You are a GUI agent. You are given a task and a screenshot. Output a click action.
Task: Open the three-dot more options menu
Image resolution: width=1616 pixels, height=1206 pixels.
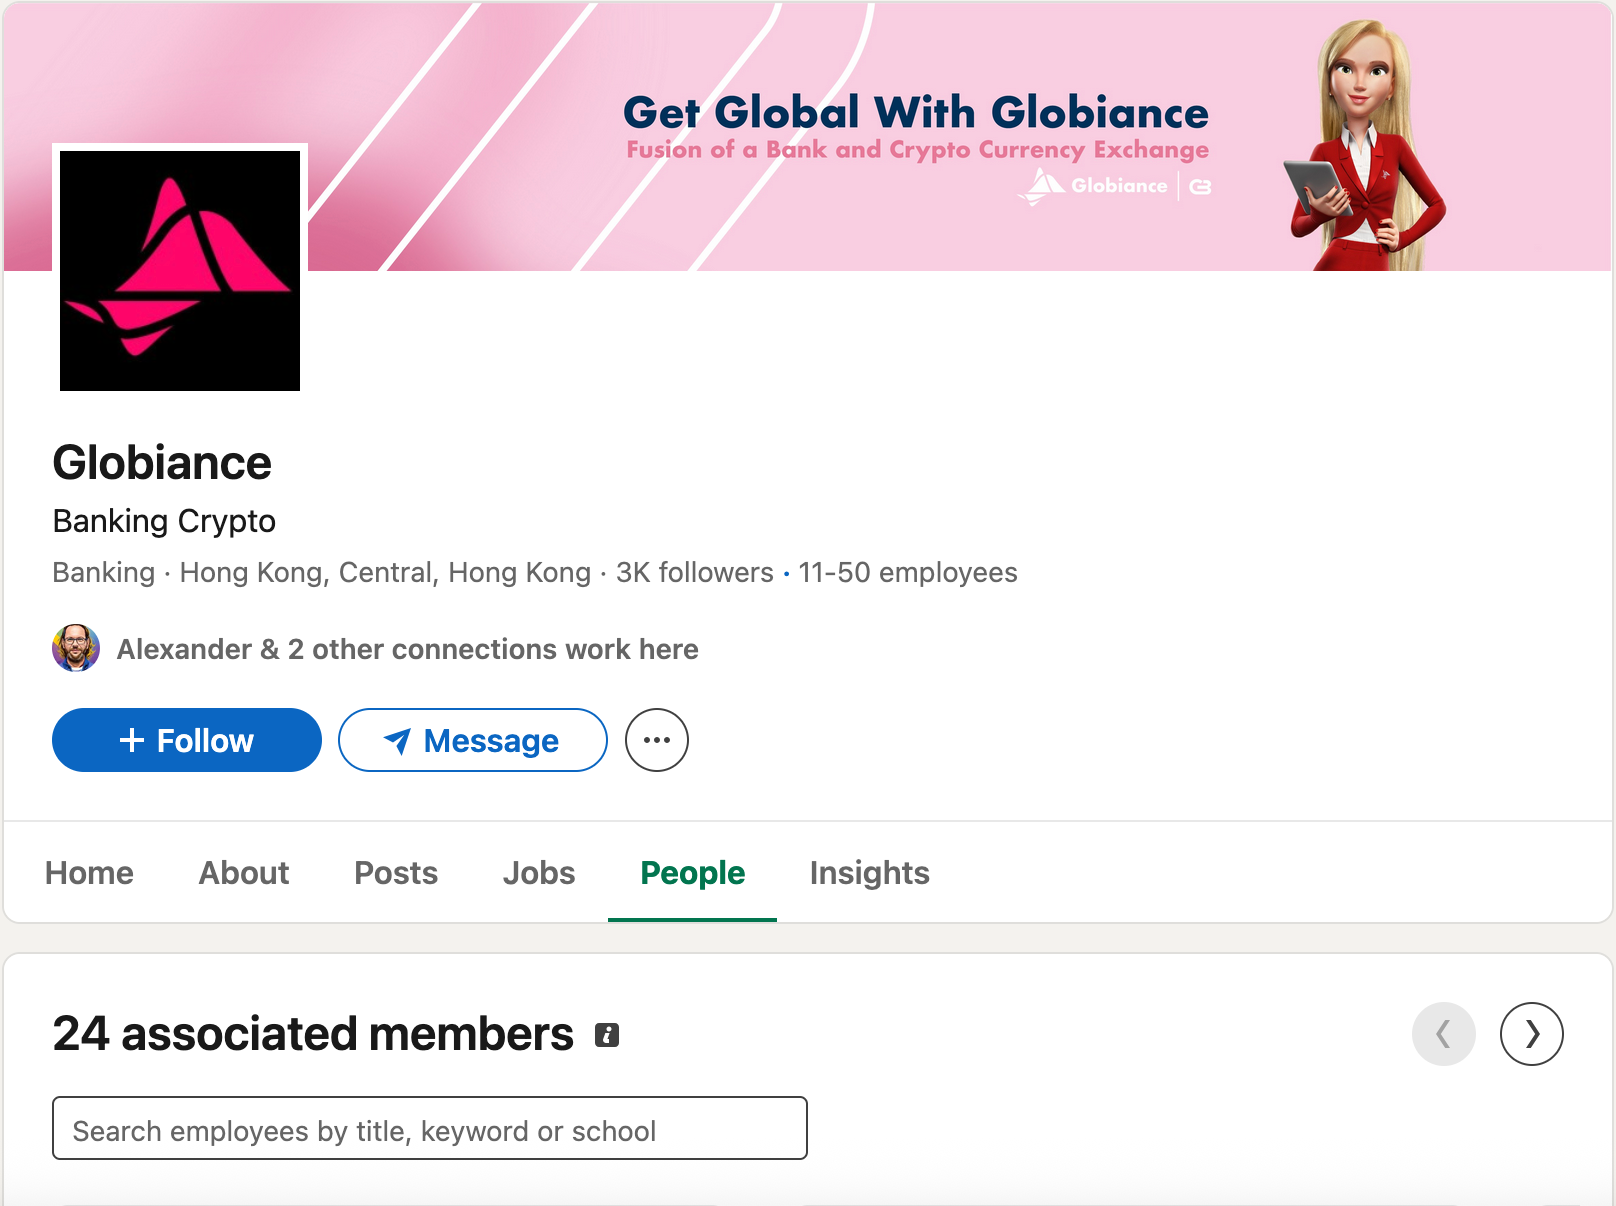[x=656, y=740]
